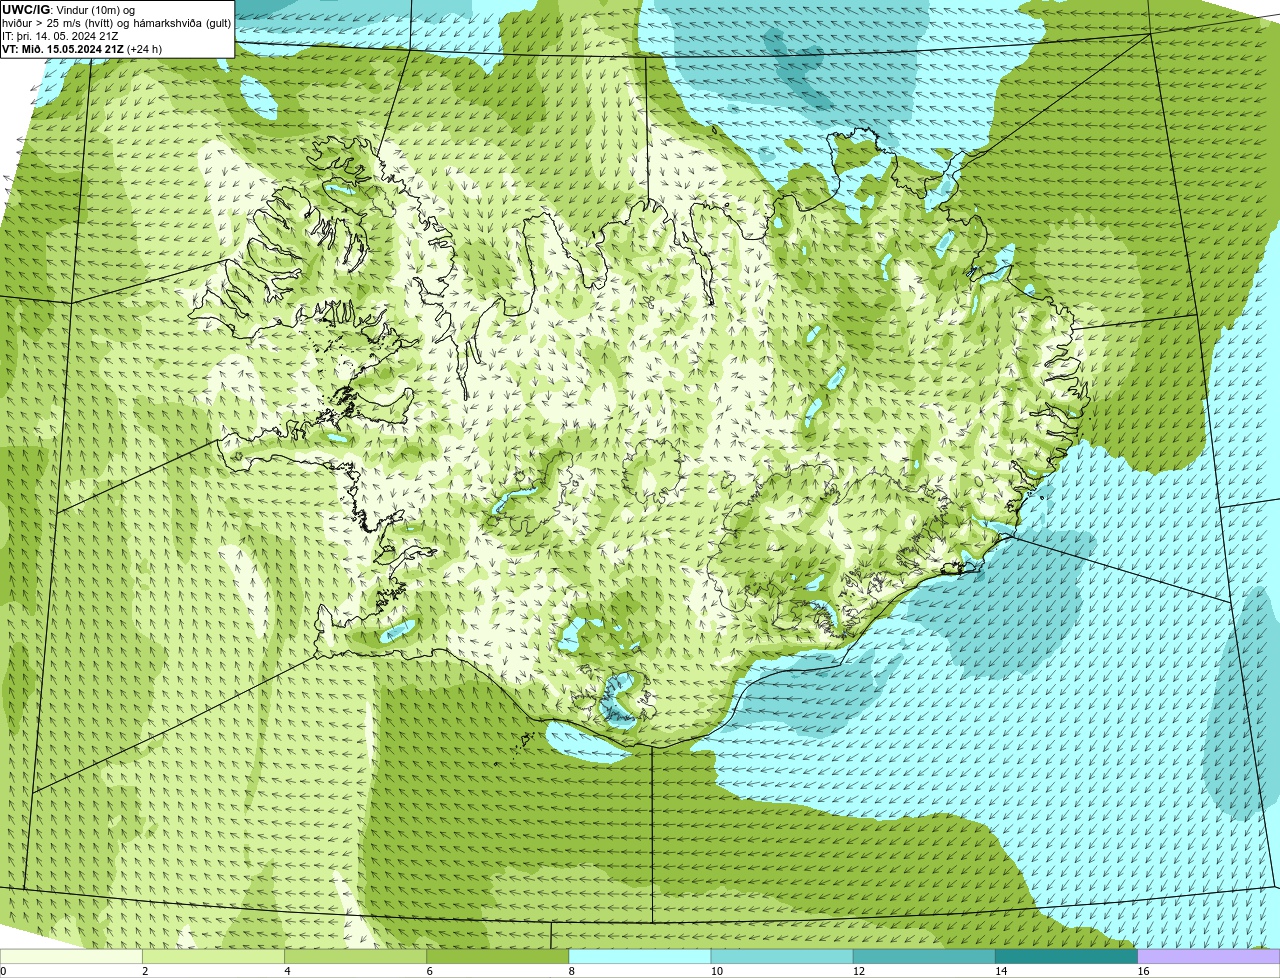Viewport: 1280px width, 978px height.
Task: Pick the medium green 4–6 legend swatch
Action: coord(356,957)
